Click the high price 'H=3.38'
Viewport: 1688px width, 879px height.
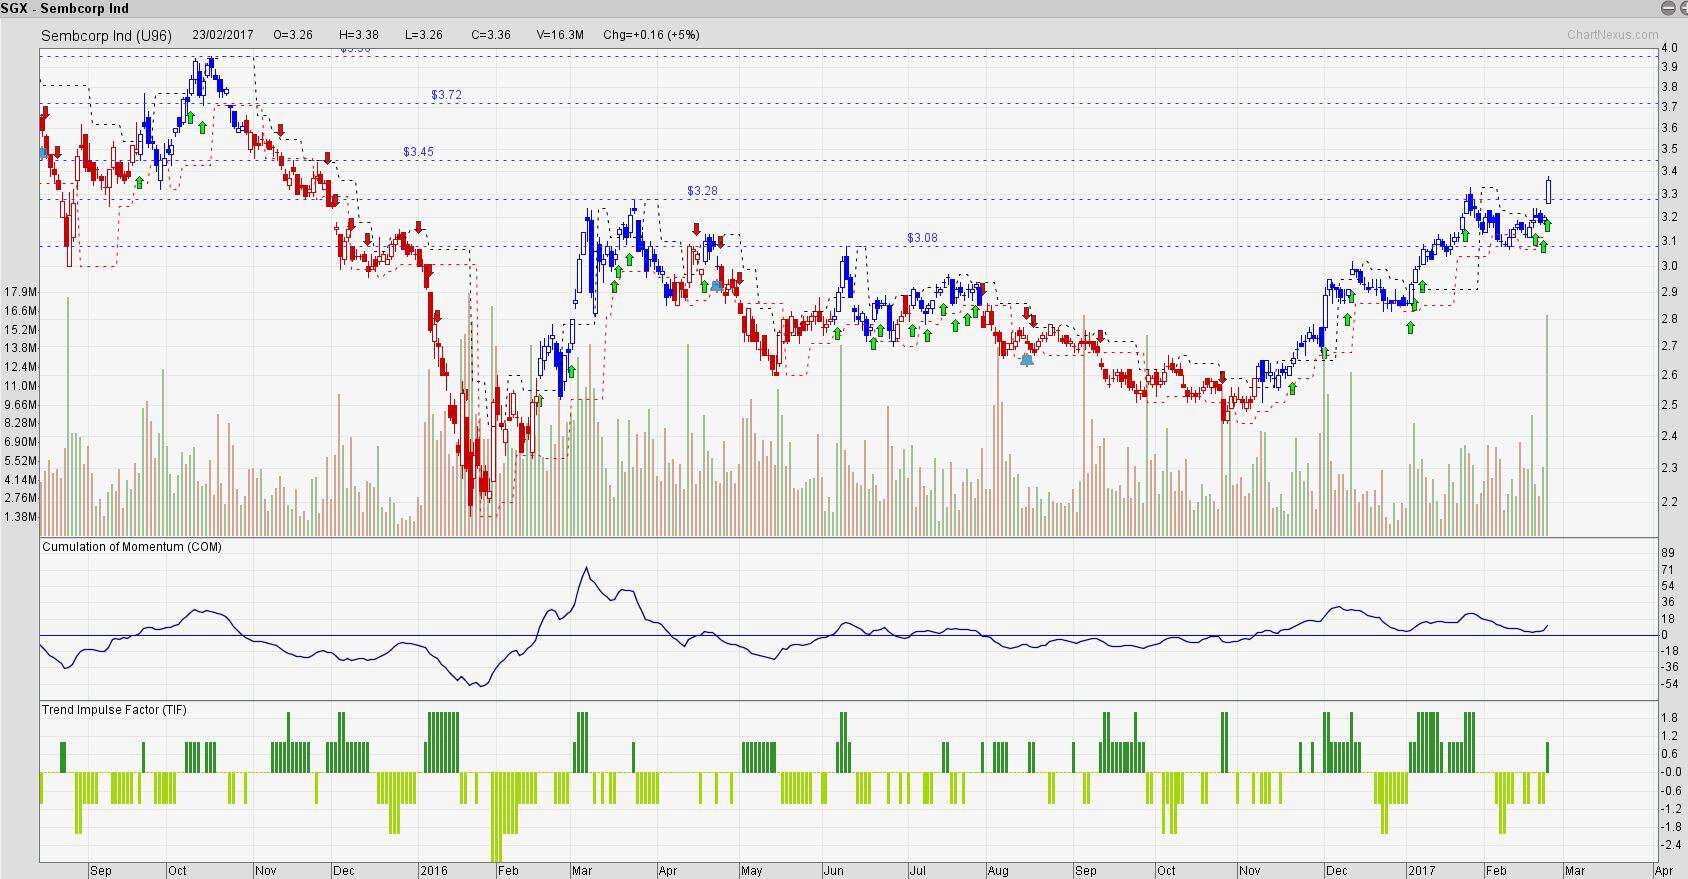point(358,34)
